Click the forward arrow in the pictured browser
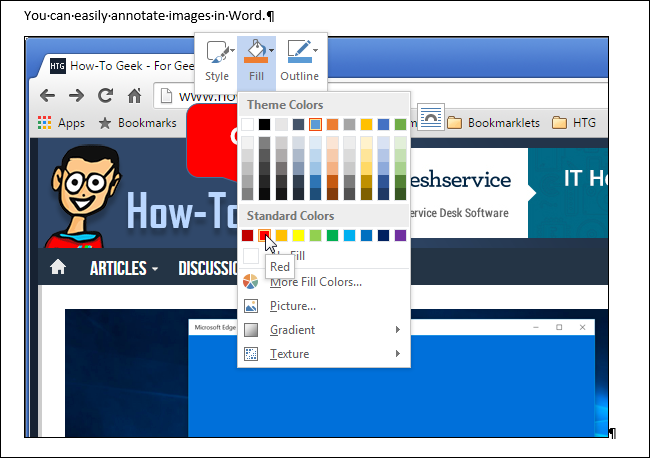This screenshot has height=458, width=650. [x=77, y=96]
